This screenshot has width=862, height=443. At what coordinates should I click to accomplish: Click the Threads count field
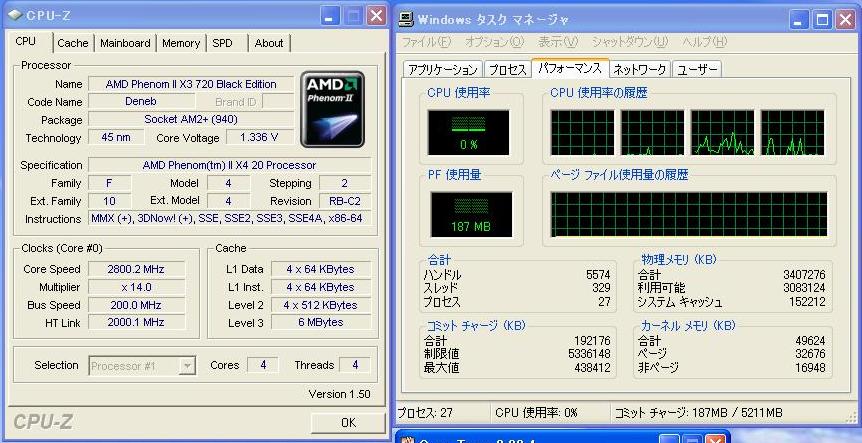point(355,365)
